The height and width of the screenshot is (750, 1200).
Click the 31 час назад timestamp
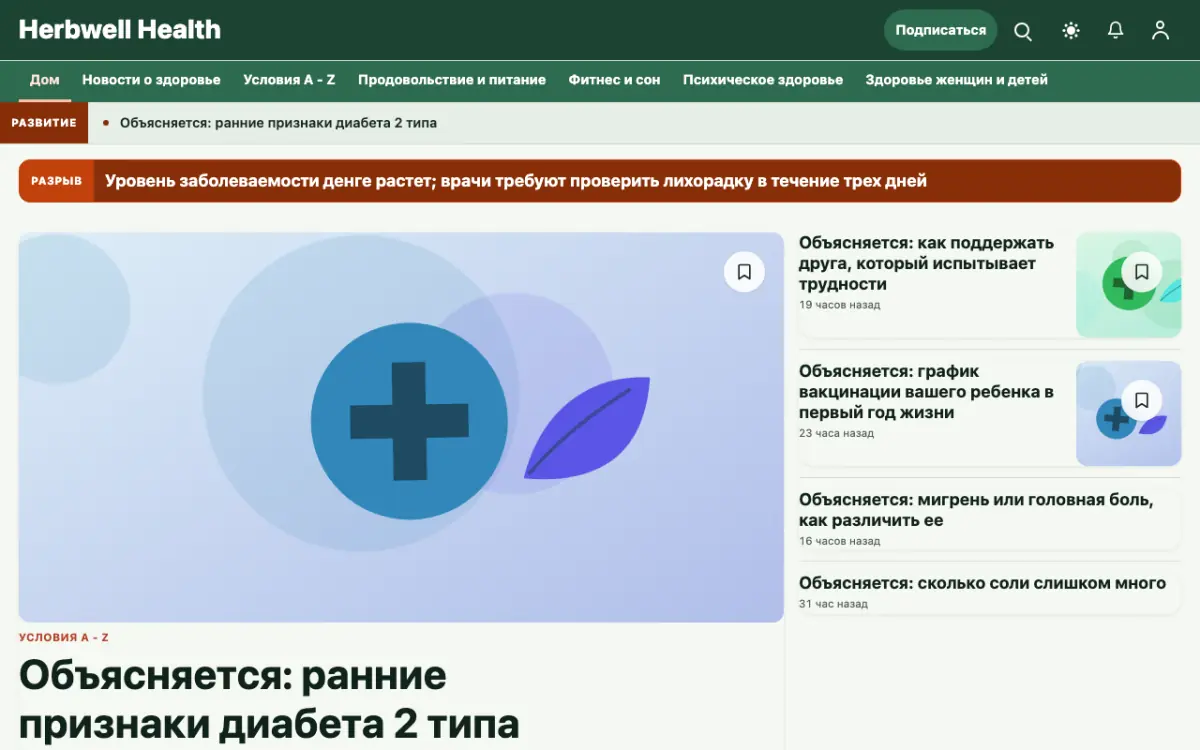833,604
